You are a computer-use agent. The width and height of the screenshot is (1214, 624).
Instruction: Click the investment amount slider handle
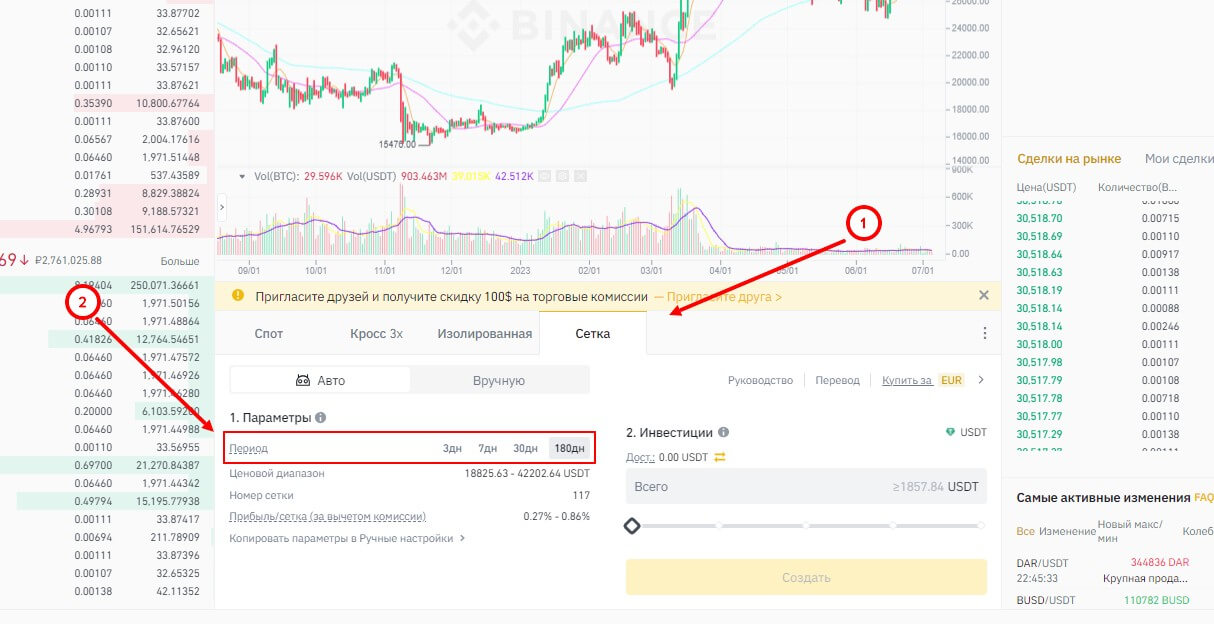coord(632,525)
